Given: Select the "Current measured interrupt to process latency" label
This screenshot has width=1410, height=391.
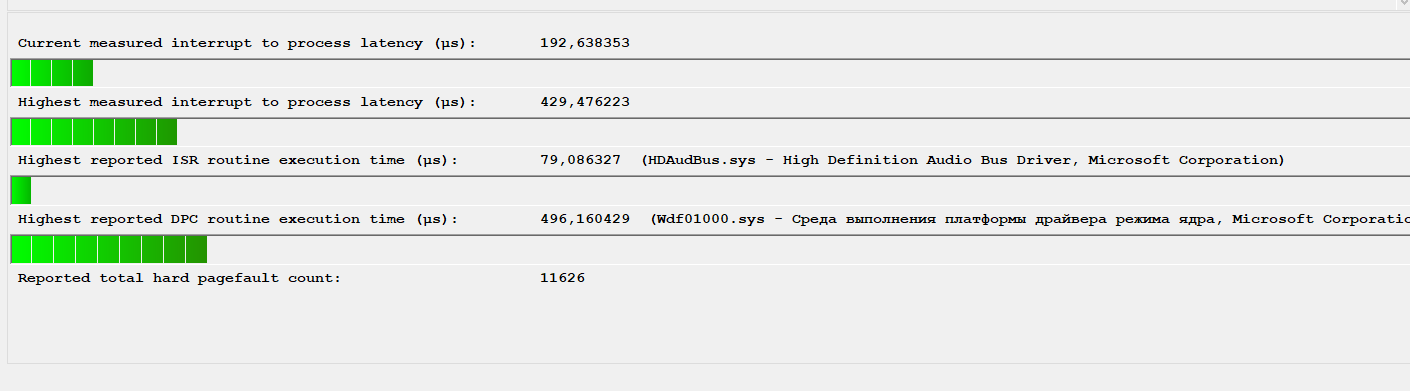Looking at the screenshot, I should (x=247, y=43).
